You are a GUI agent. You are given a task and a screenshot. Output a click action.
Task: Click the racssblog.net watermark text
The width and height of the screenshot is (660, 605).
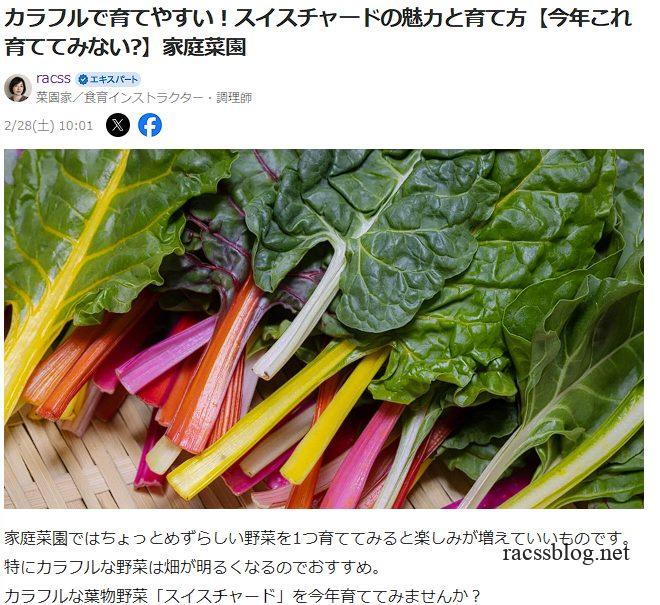tap(566, 552)
